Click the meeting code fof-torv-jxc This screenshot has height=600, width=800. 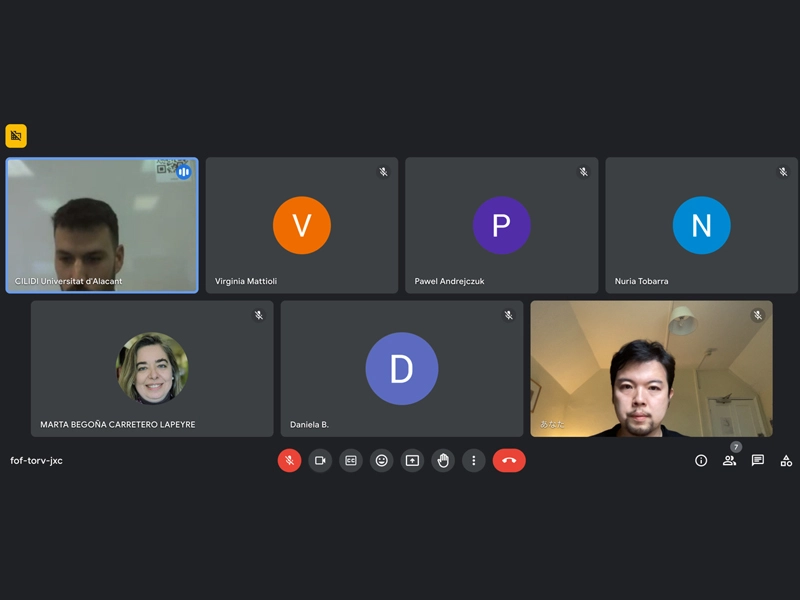pyautogui.click(x=36, y=461)
